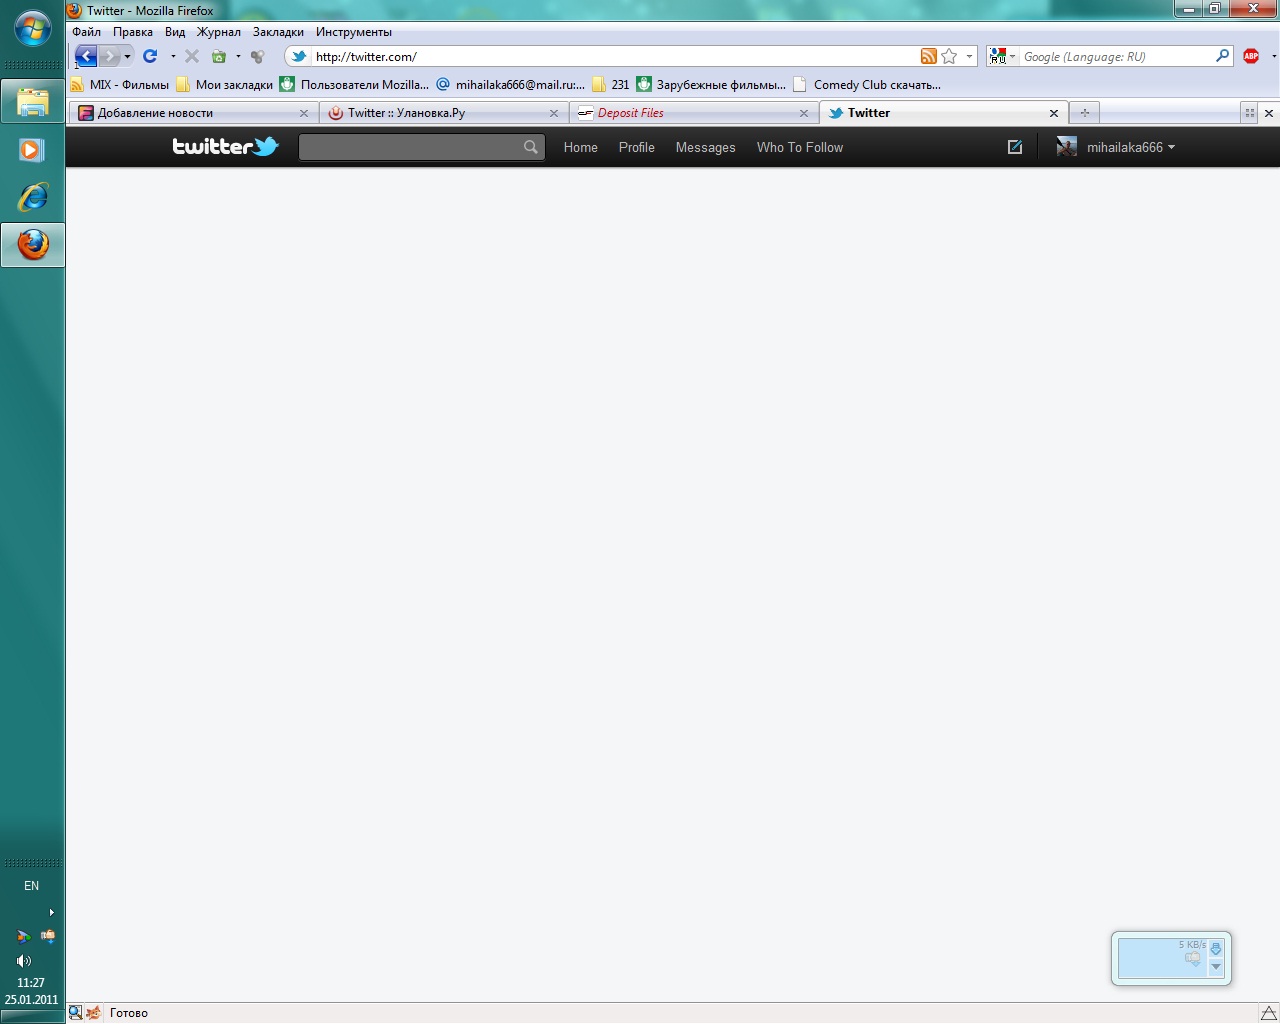Close the Twitter :: Улановка.Ру tab
The width and height of the screenshot is (1280, 1024).
click(x=554, y=113)
